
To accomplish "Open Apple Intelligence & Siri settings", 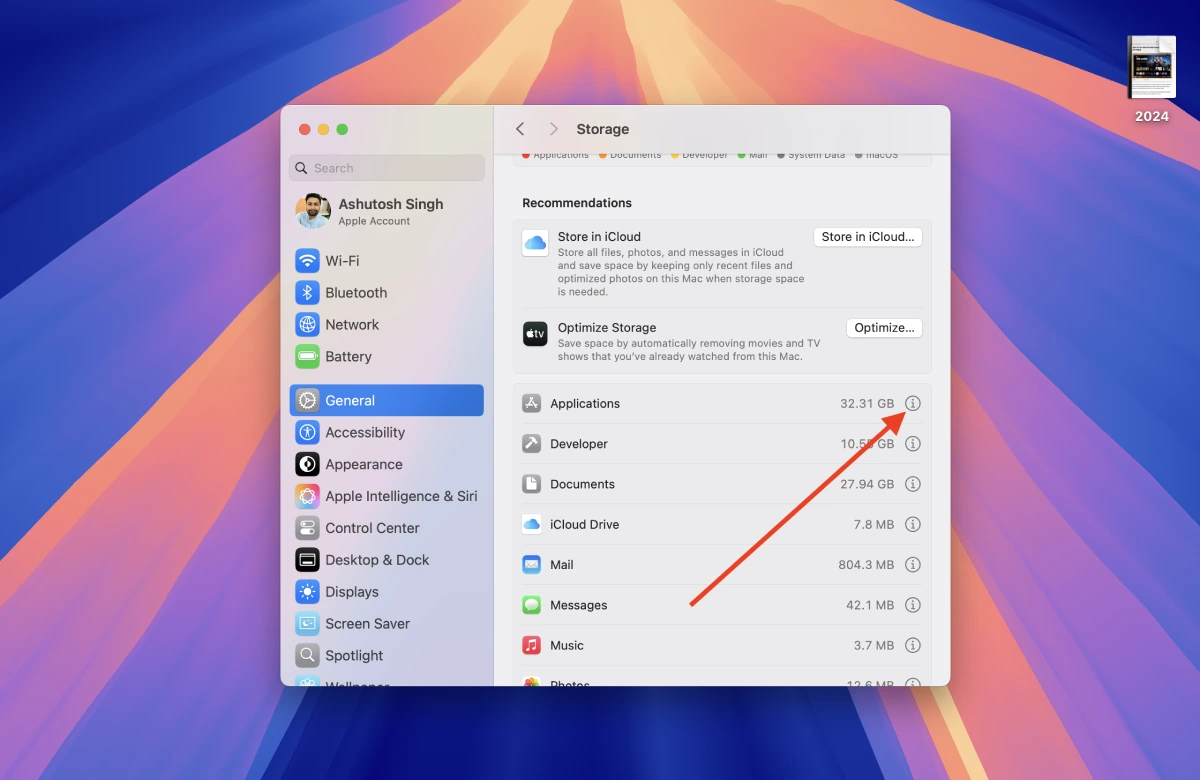I will click(x=387, y=496).
